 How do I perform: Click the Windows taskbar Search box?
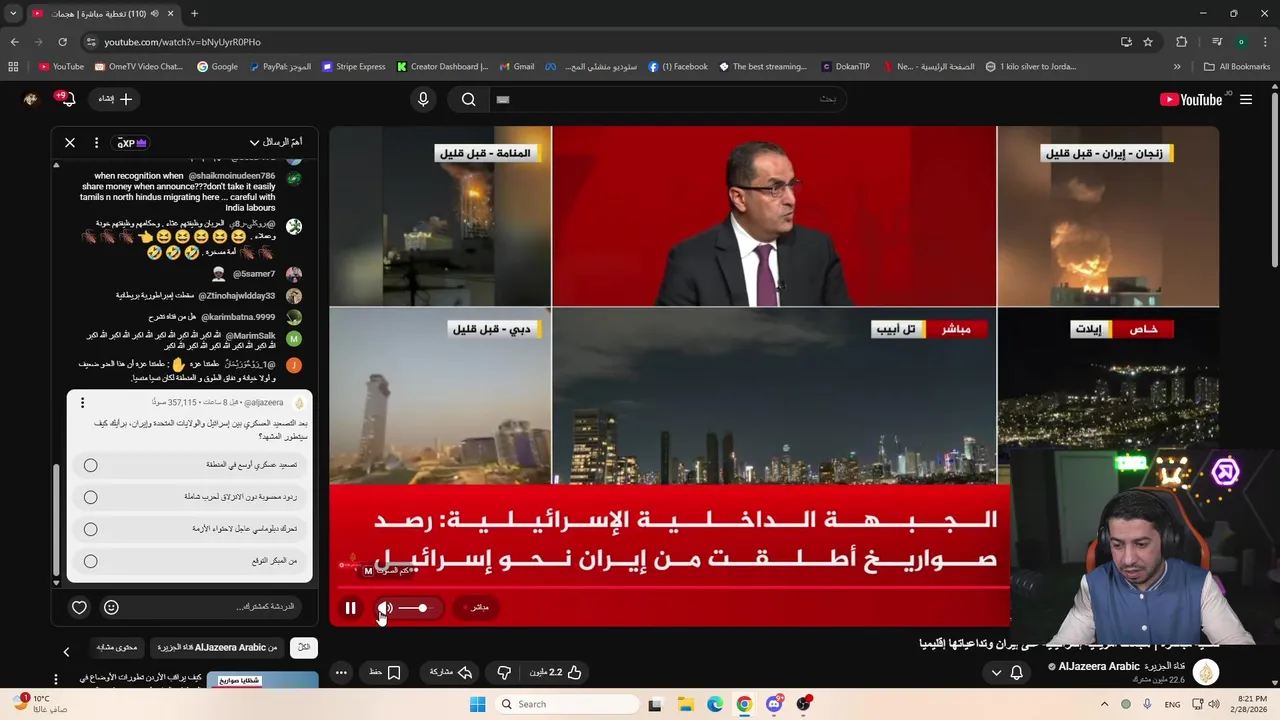click(567, 704)
